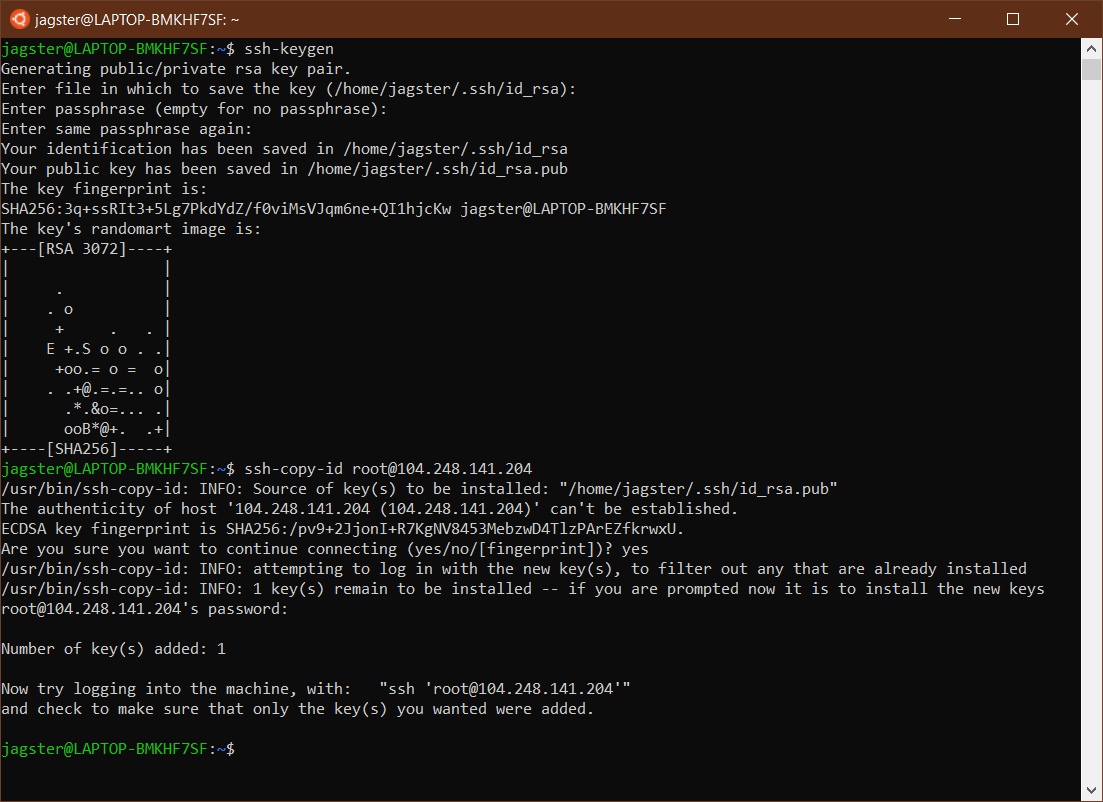Click the Ubuntu icon in the title bar

click(20, 19)
